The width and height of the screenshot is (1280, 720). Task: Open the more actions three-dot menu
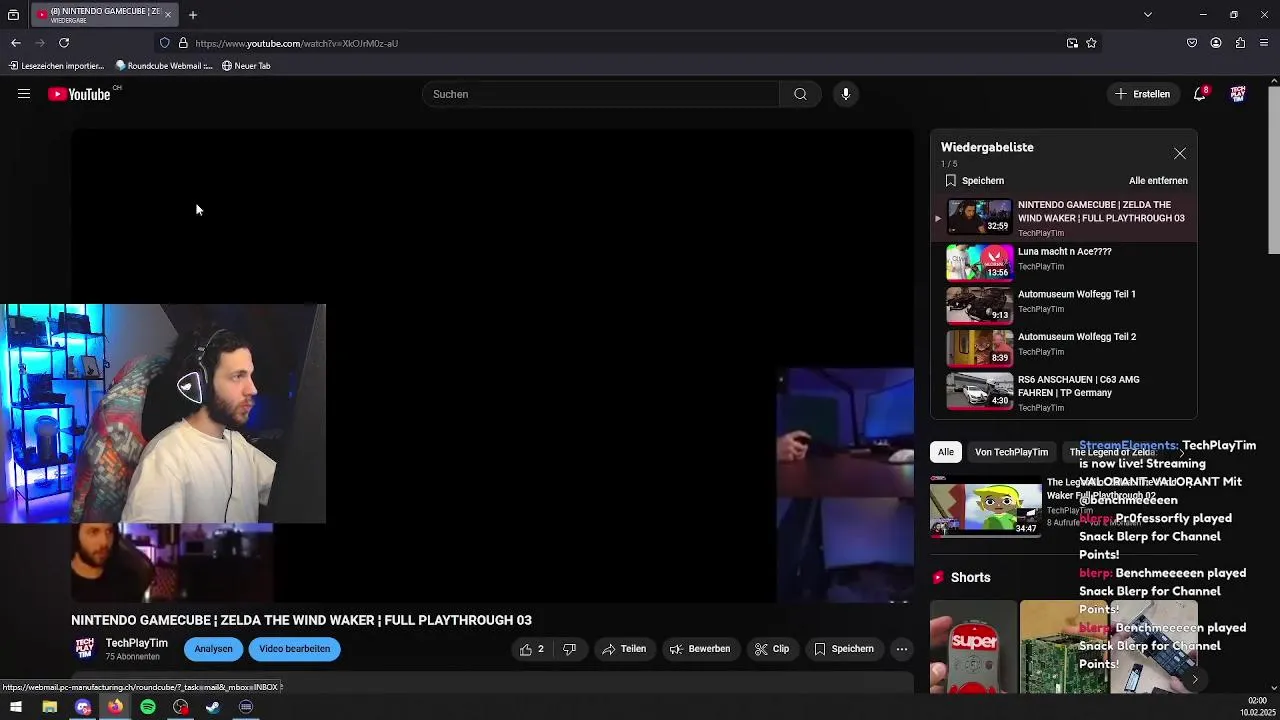coord(902,649)
